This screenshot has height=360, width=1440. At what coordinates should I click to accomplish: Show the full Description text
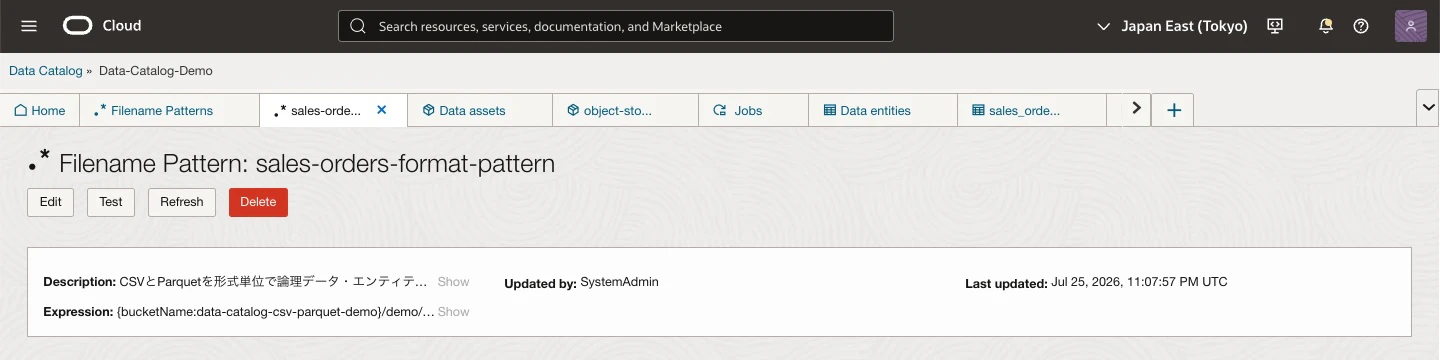(x=453, y=282)
